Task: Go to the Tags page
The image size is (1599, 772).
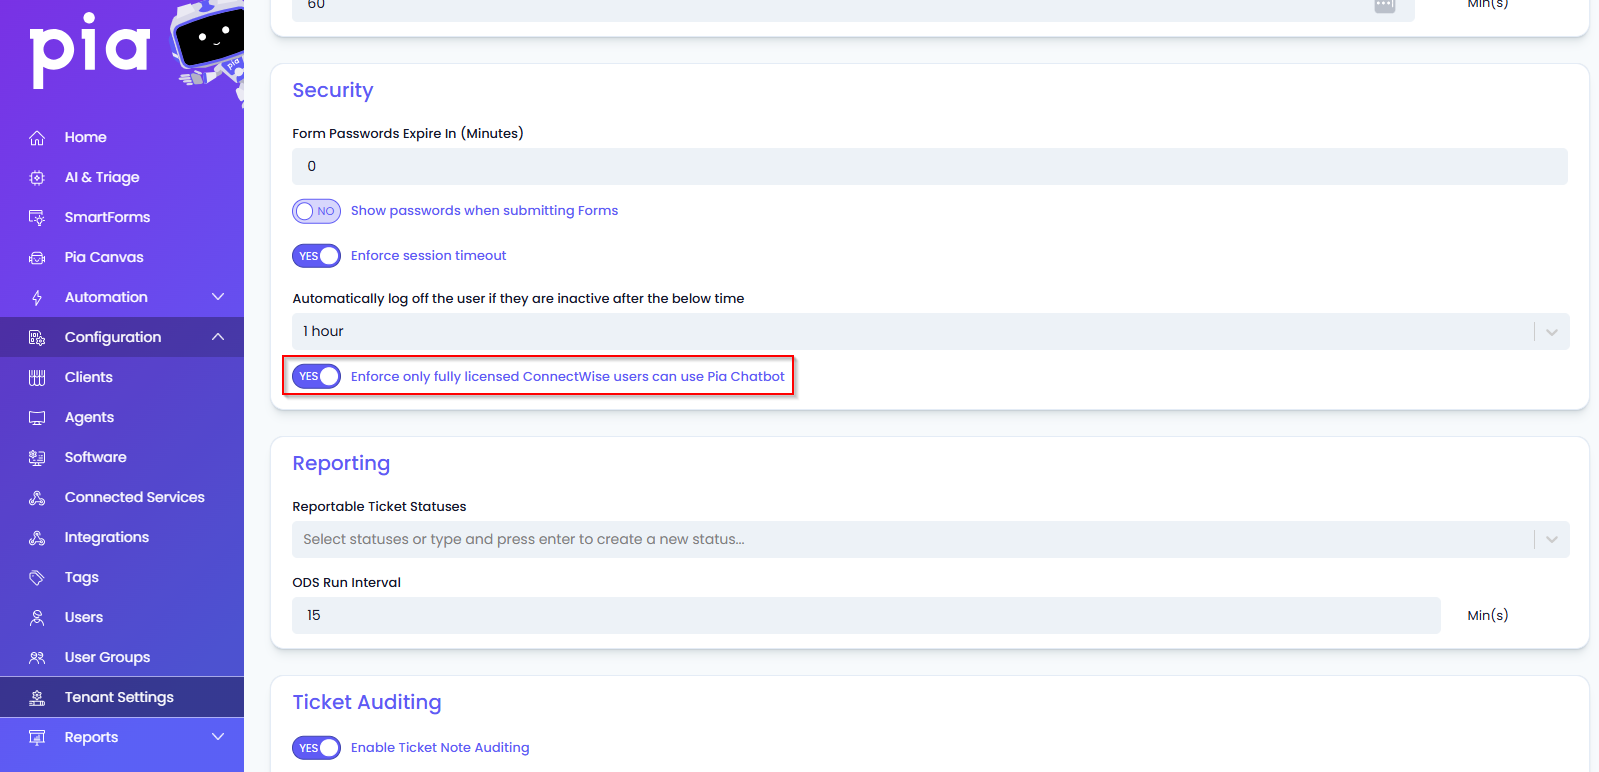Action: point(122,577)
